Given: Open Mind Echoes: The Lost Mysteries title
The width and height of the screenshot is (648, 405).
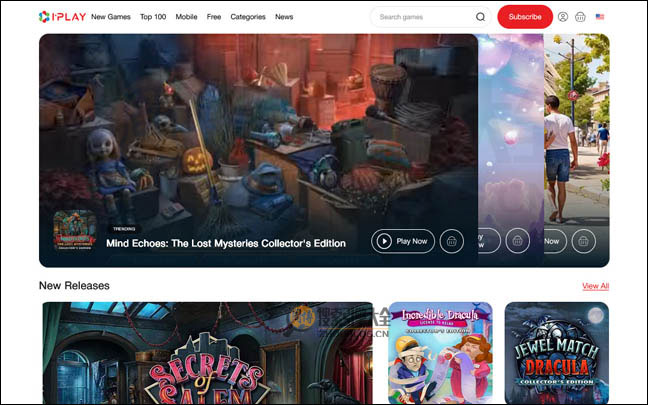Looking at the screenshot, I should pos(226,243).
